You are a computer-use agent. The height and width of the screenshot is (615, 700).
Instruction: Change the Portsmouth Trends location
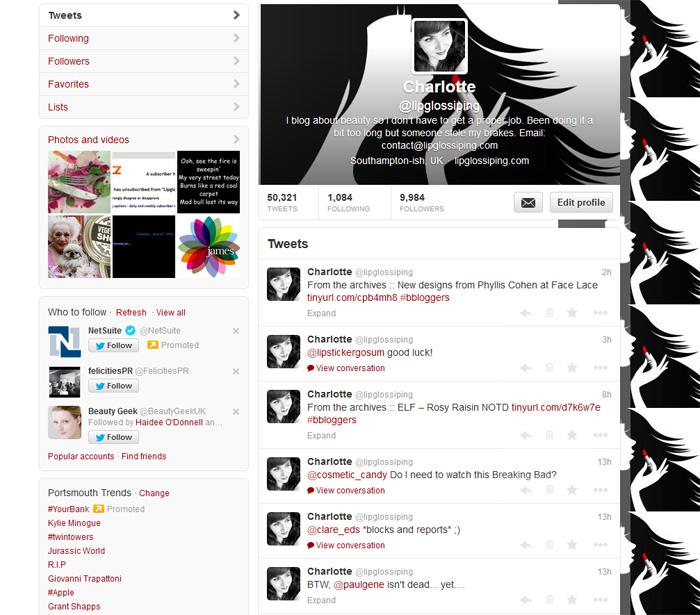click(x=154, y=493)
